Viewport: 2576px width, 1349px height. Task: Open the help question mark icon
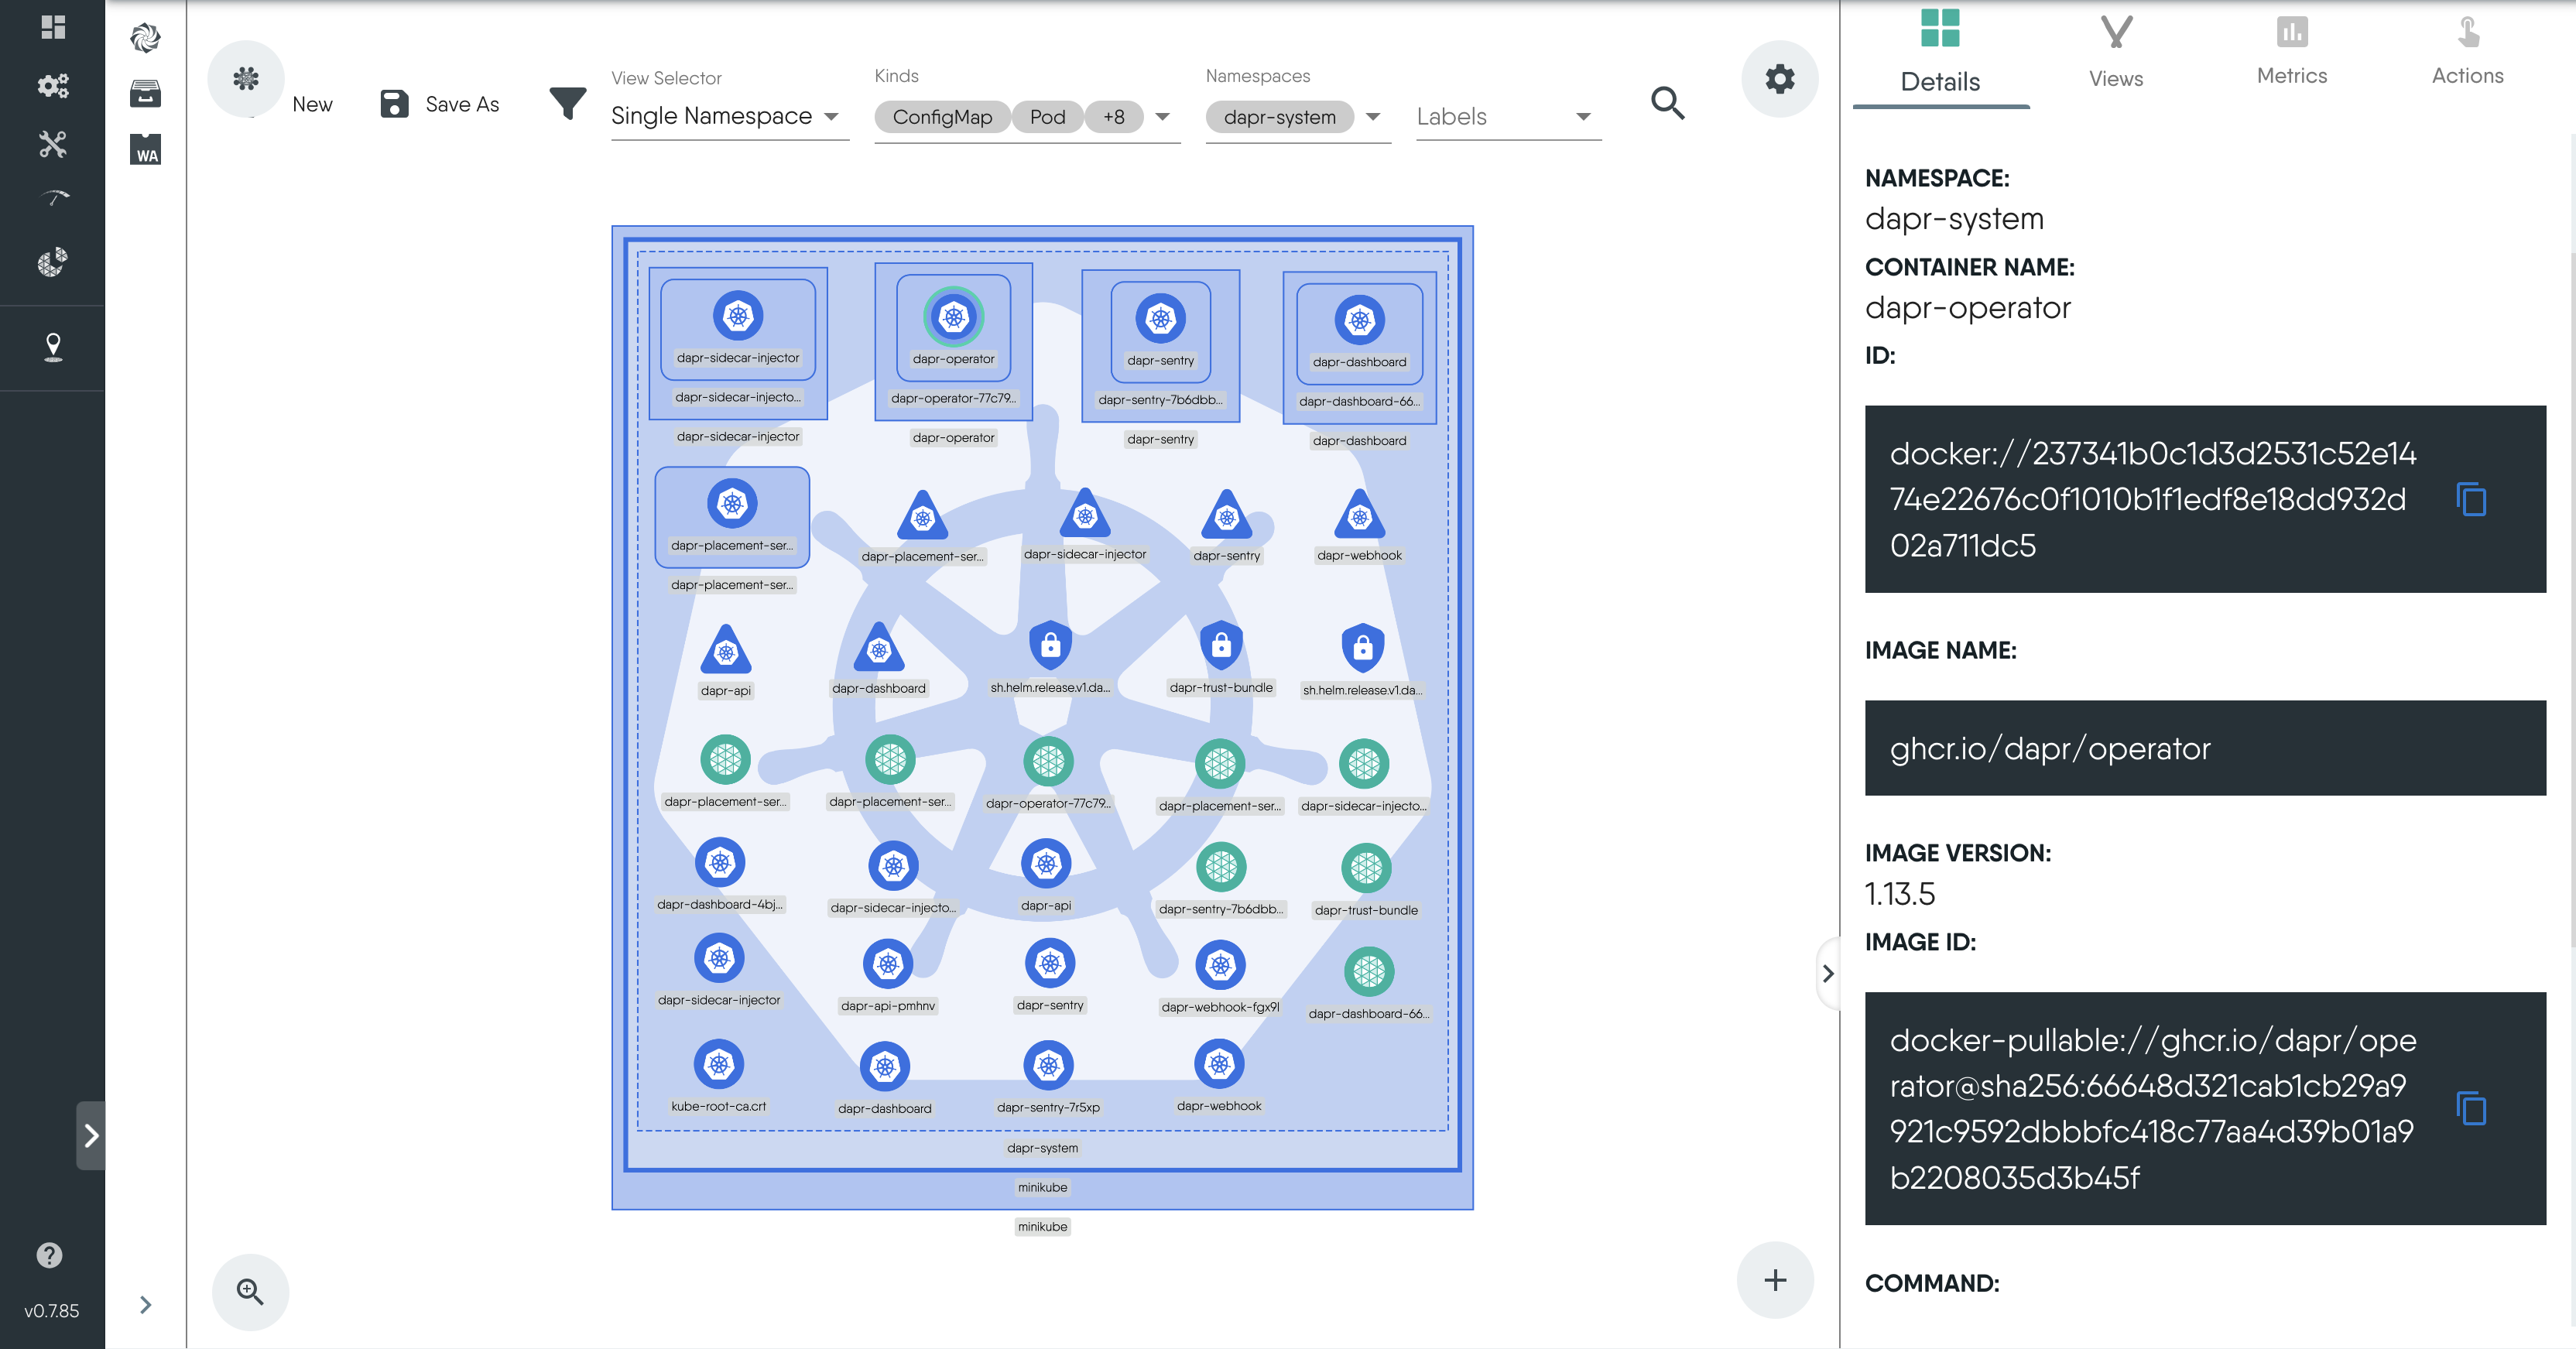click(x=49, y=1255)
